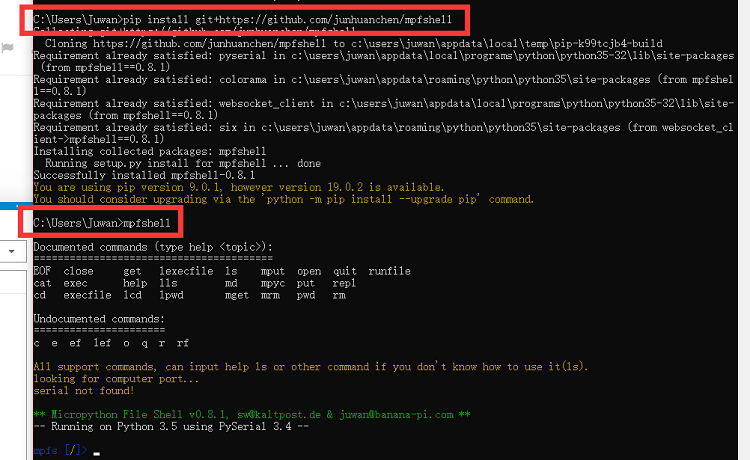Screen dimensions: 750x460
Task: Click the 'mrm' command name
Action: tap(270, 295)
